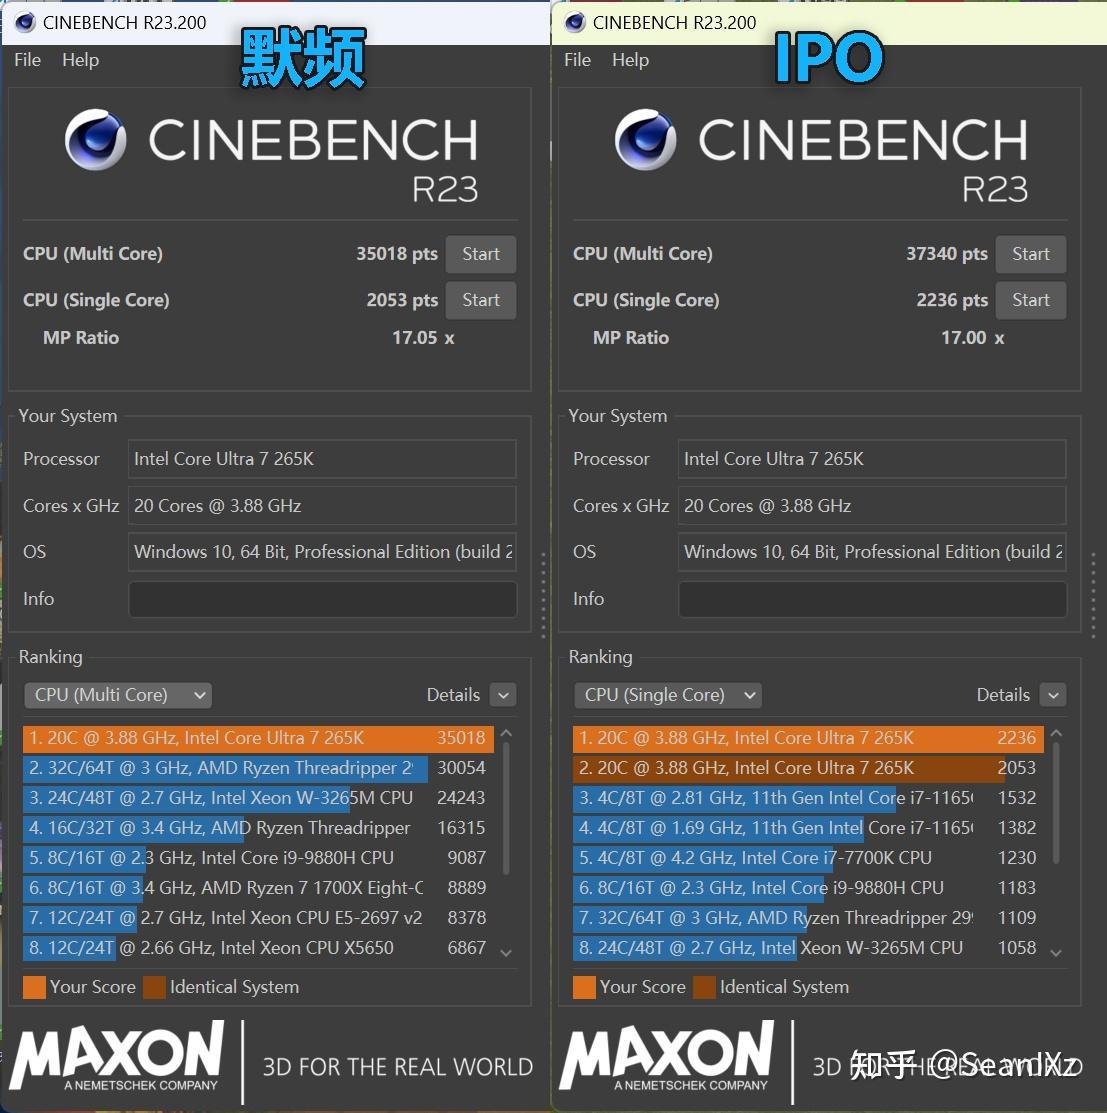Open CPU (Multi Core) ranking dropdown

(x=118, y=695)
